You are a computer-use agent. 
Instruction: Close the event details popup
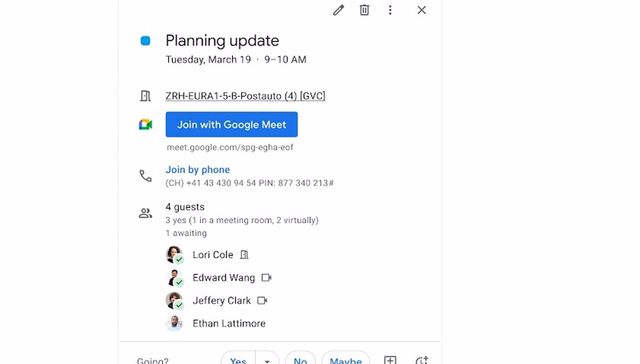click(x=422, y=10)
